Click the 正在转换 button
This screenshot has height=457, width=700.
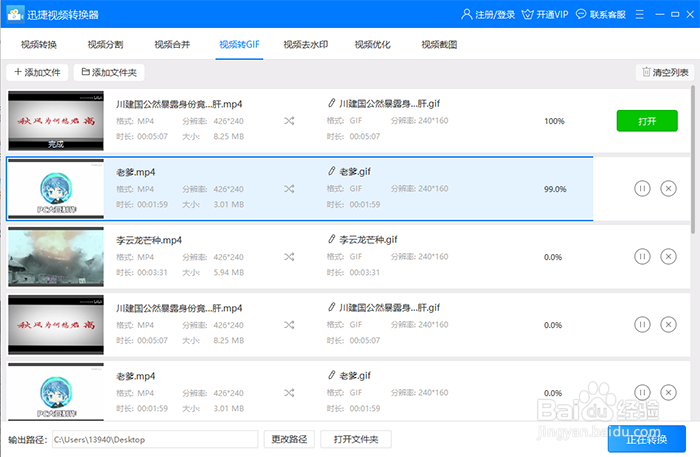(646, 439)
